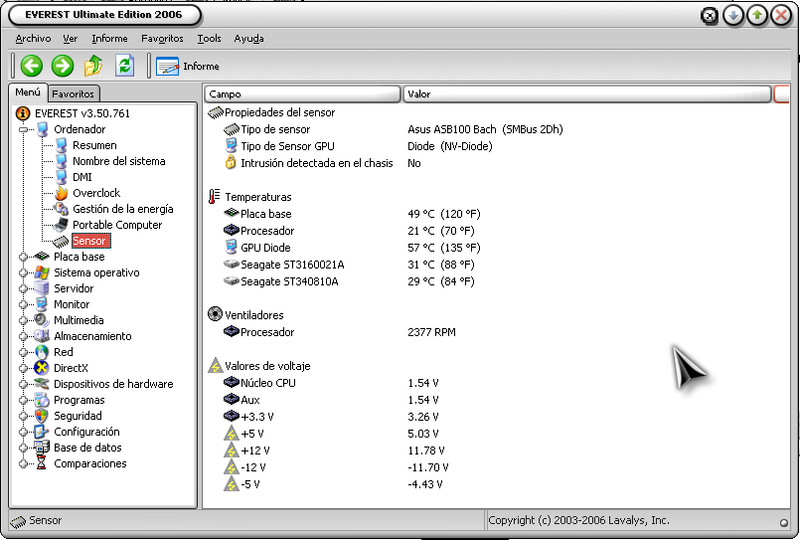Go forward with the green right arrow
Viewport: 800px width, 540px height.
63,66
